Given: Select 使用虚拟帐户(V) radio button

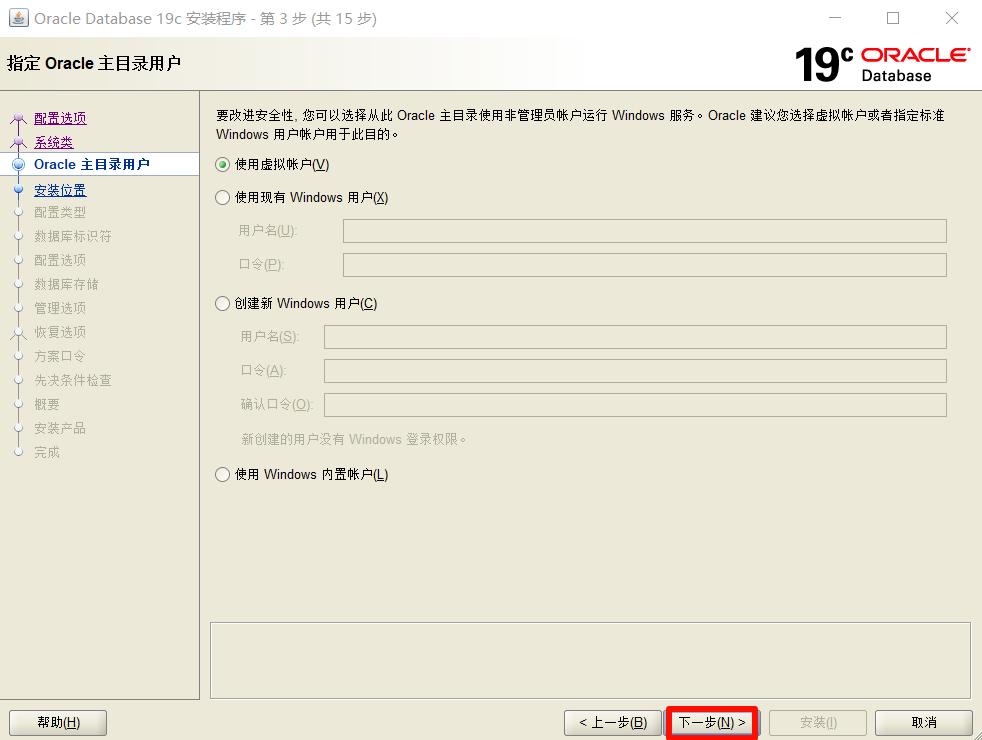Looking at the screenshot, I should point(222,165).
